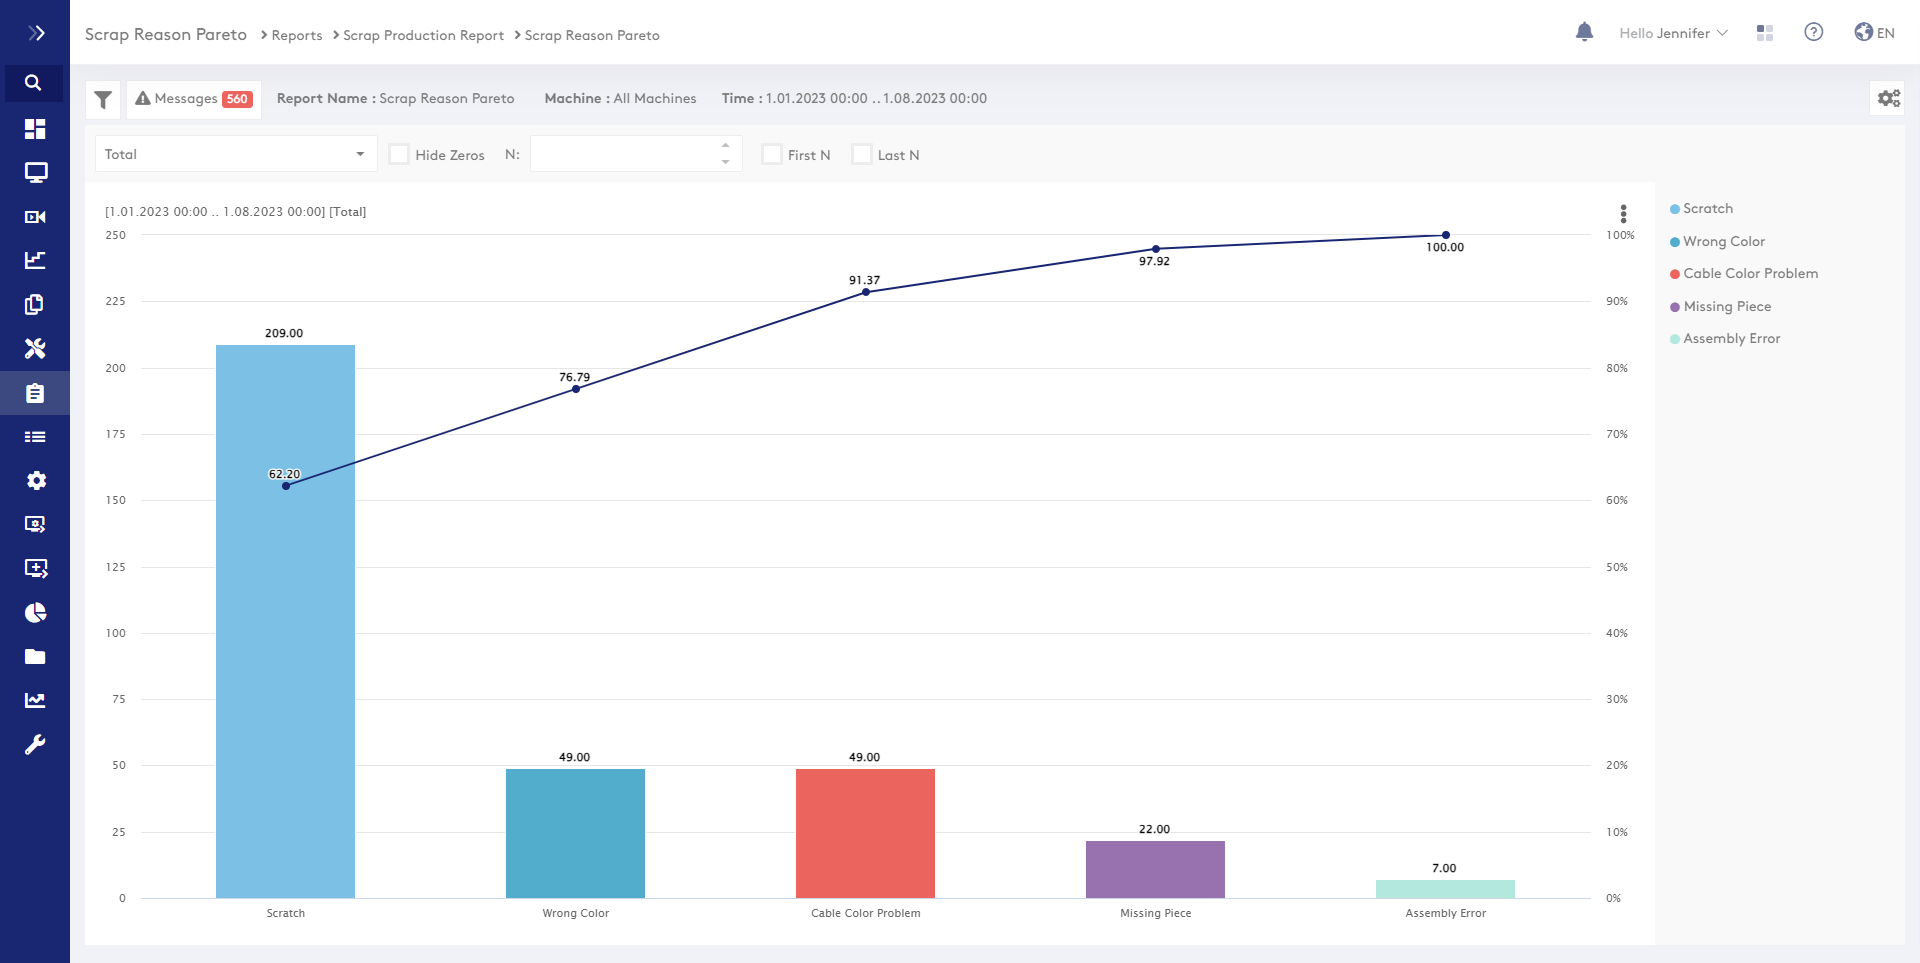Open the monitor sidebar icon

(x=35, y=173)
